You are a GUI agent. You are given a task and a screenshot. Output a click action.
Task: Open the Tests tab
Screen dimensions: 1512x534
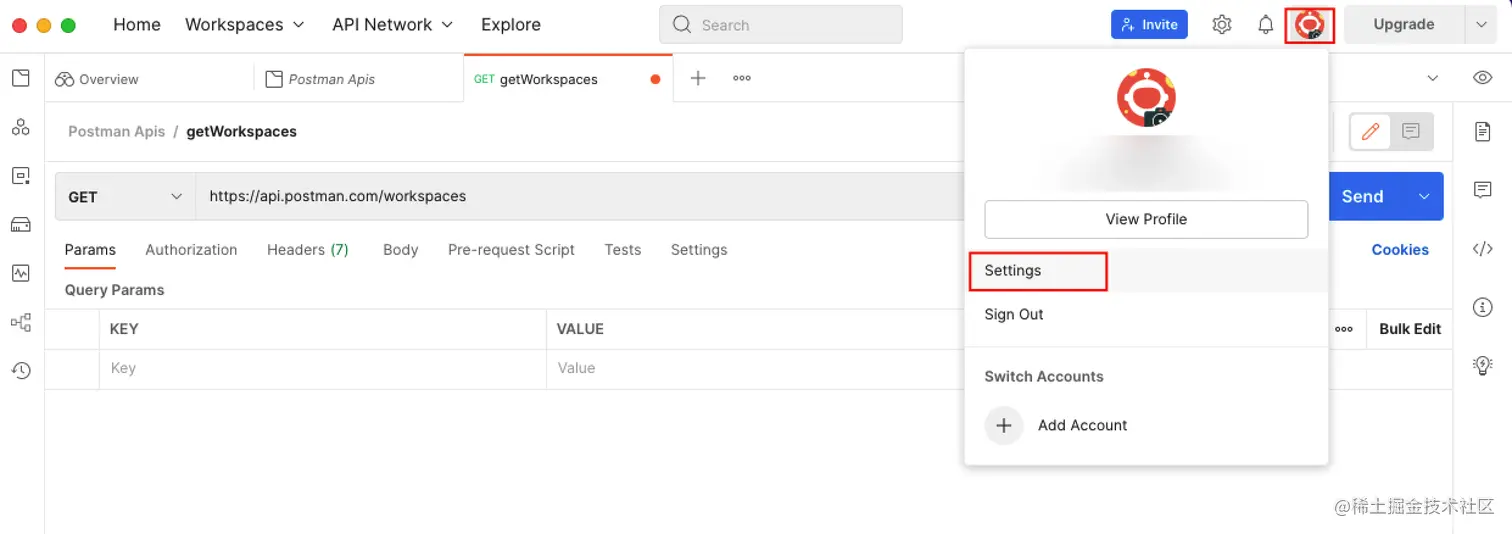click(623, 250)
